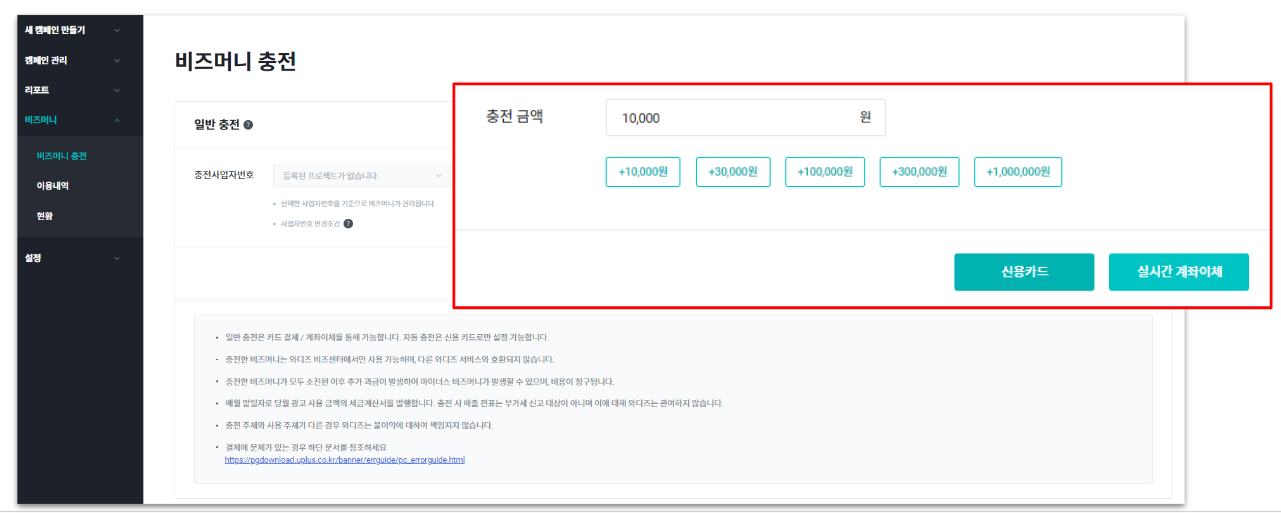Choose the +100,000원 quick amount

[x=824, y=172]
